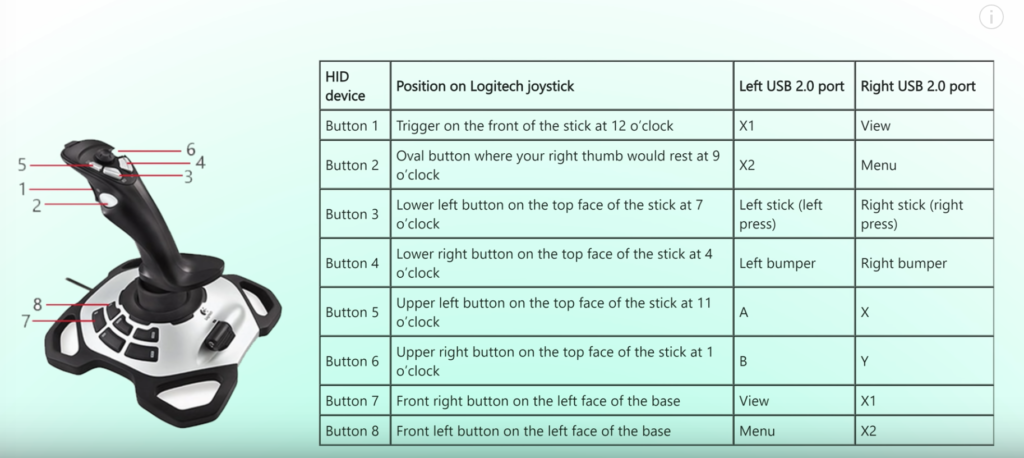Click number 7 label near base buttons
This screenshot has width=1024, height=458.
coord(25,321)
